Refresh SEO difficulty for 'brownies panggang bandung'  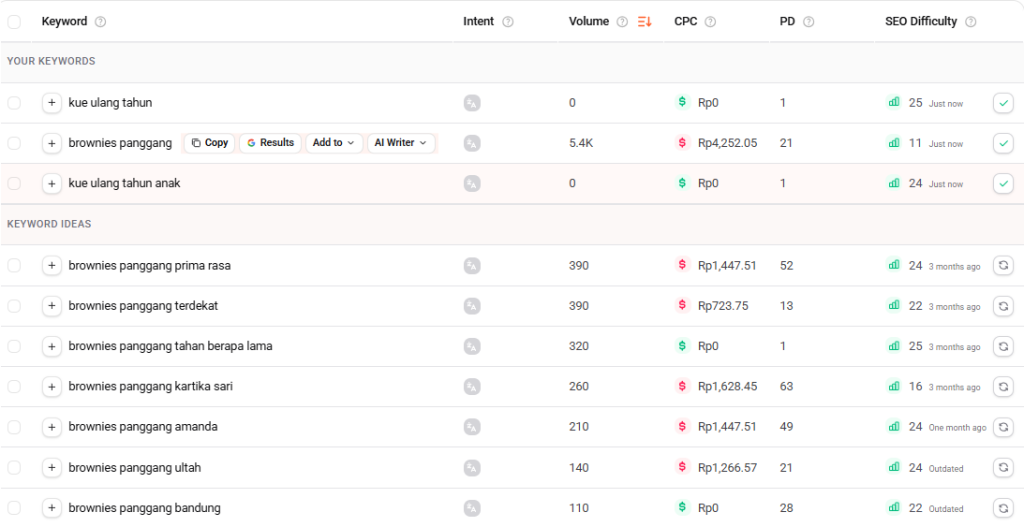[1003, 508]
